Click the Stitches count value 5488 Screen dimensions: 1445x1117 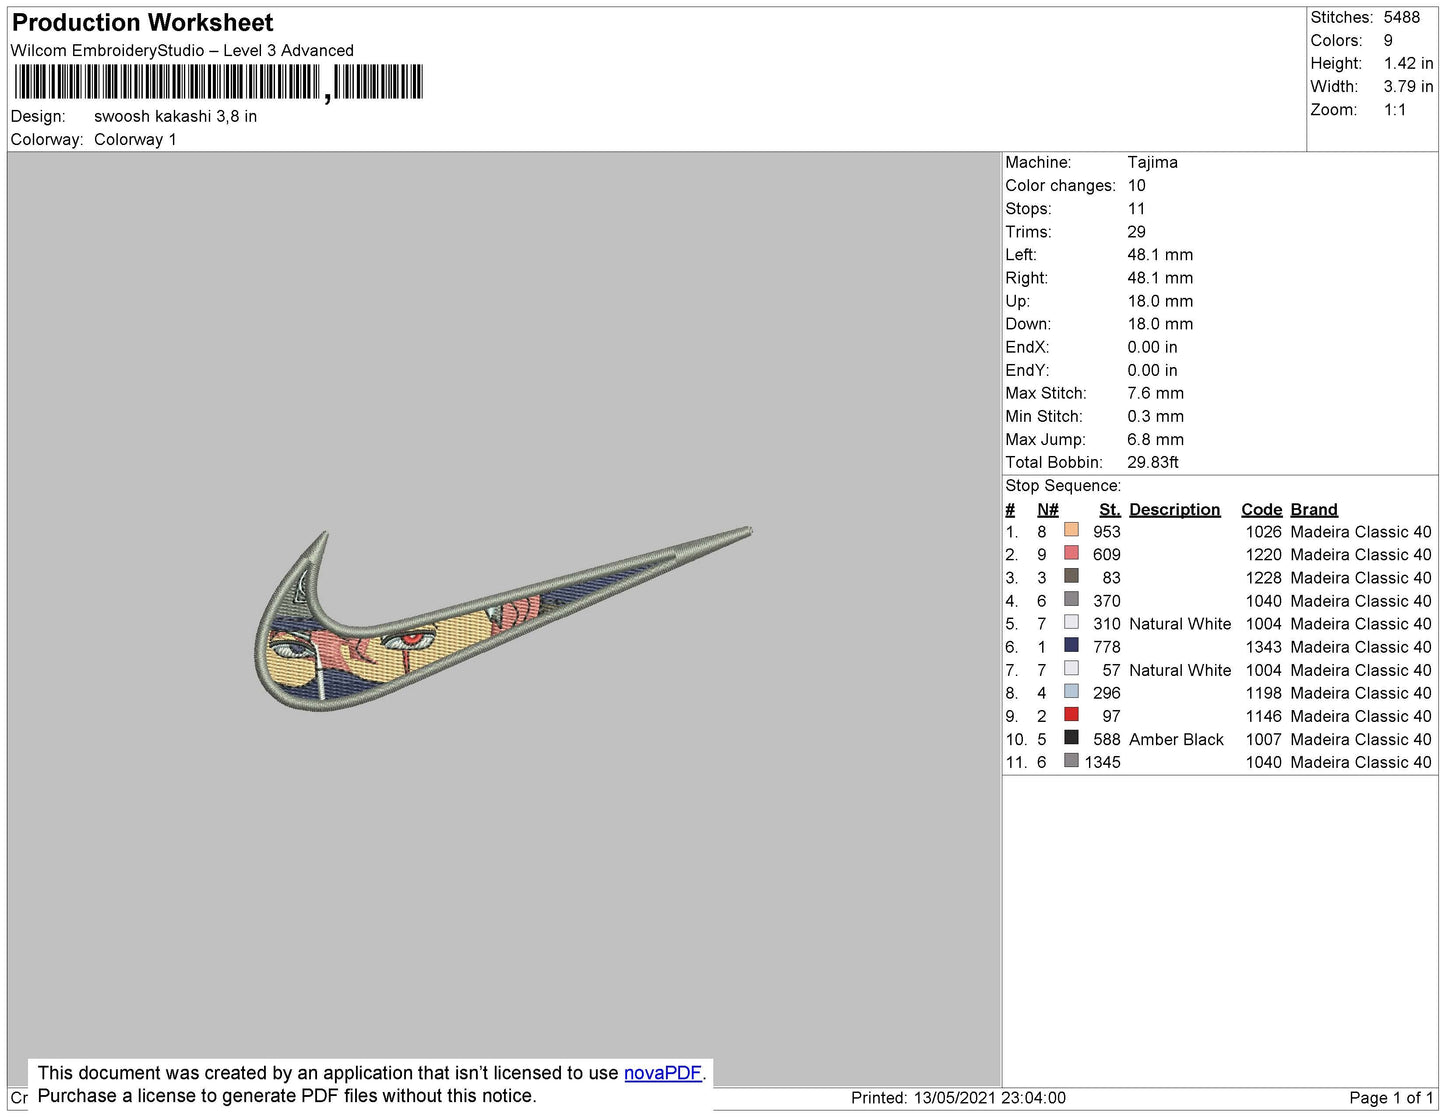coord(1401,18)
